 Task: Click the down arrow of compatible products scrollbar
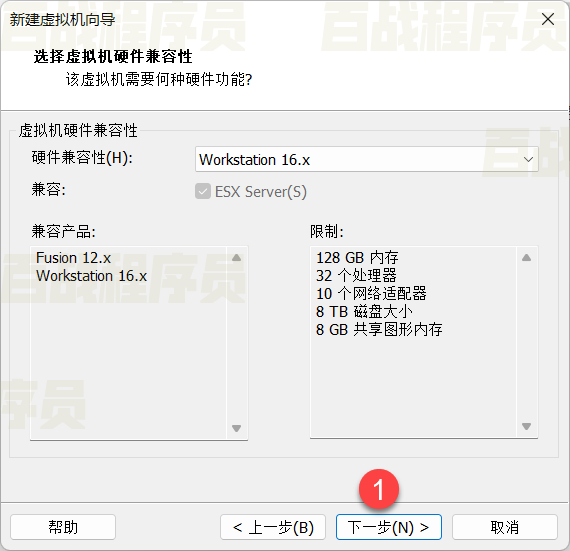[x=237, y=428]
